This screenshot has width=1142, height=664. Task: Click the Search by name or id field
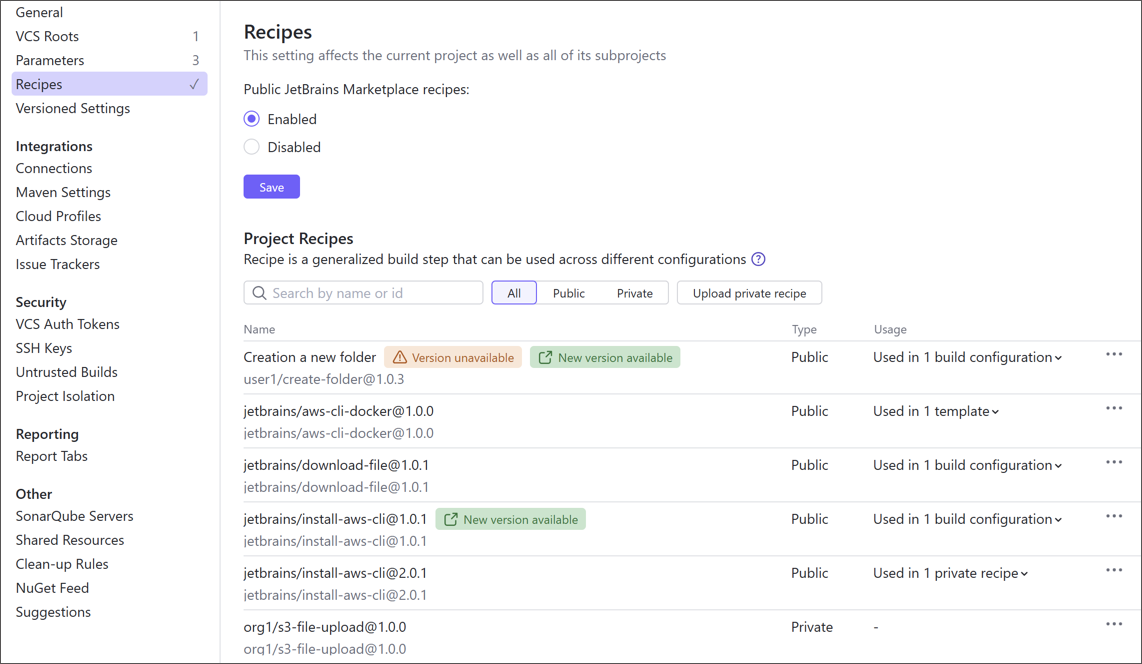point(370,292)
